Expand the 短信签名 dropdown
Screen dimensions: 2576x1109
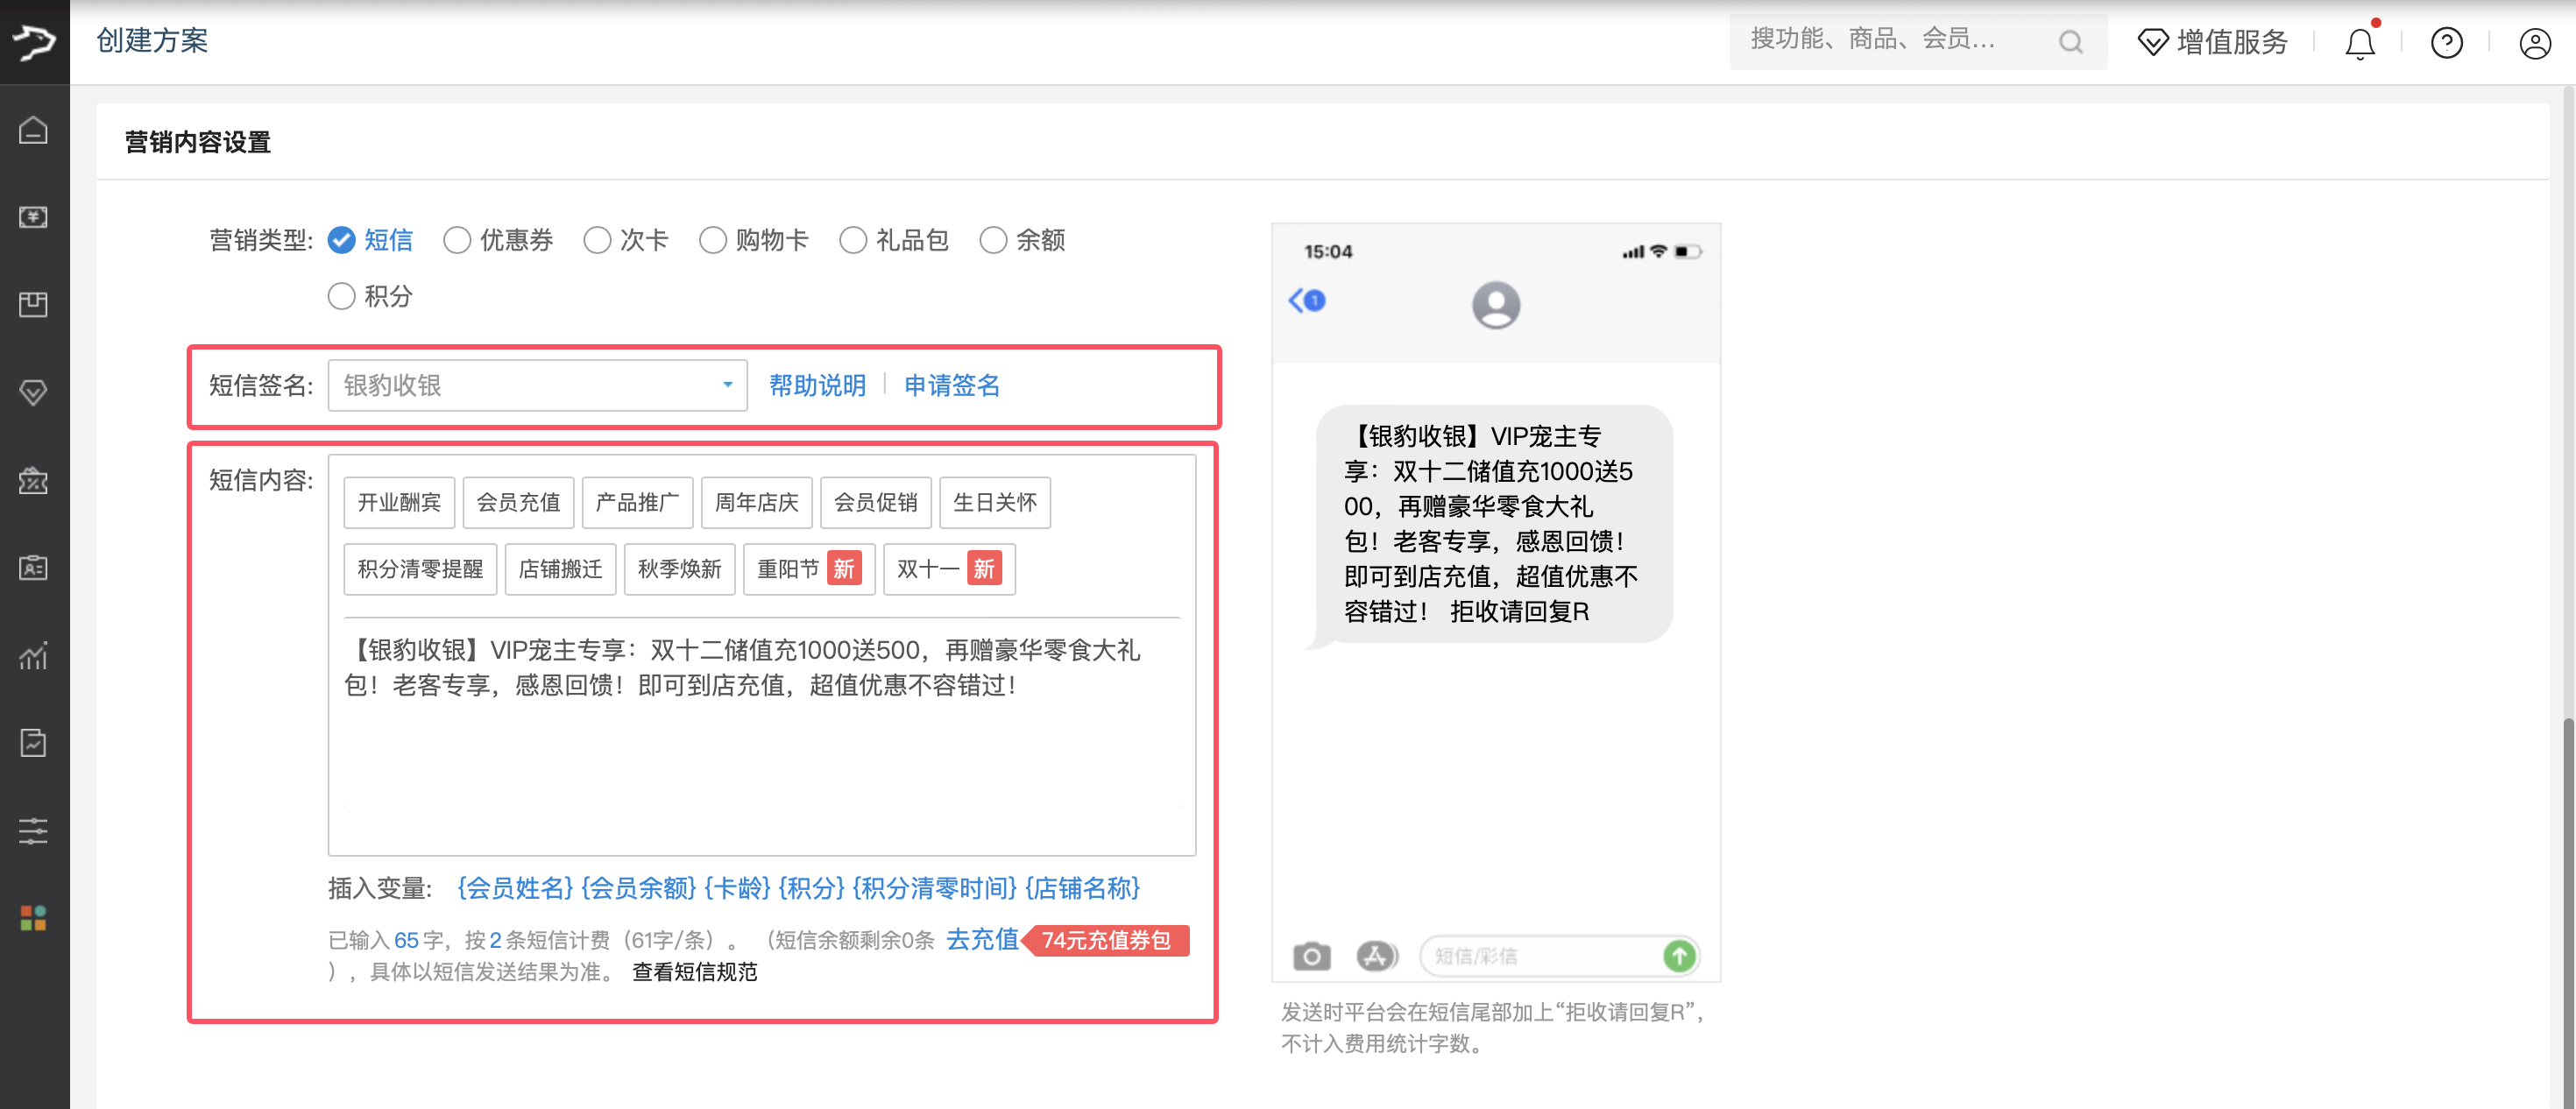[x=537, y=385]
